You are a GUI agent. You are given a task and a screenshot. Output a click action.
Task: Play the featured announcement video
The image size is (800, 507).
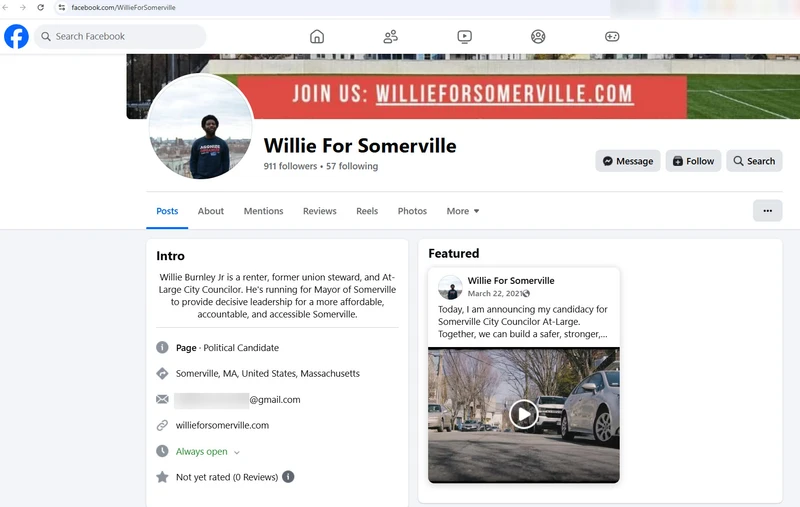tap(523, 414)
